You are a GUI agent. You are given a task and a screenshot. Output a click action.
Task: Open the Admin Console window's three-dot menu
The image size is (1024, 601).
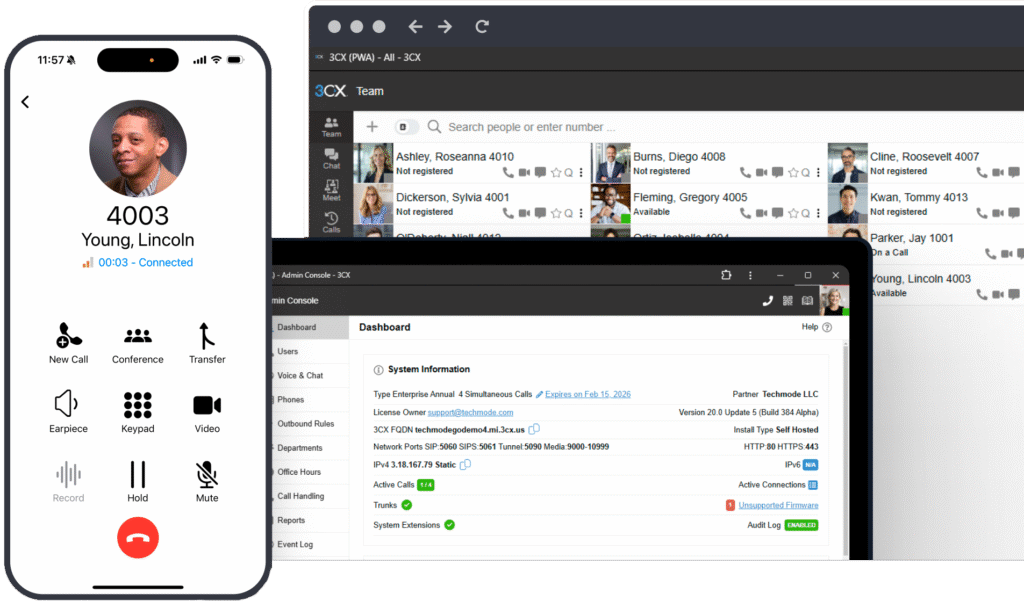coord(750,275)
